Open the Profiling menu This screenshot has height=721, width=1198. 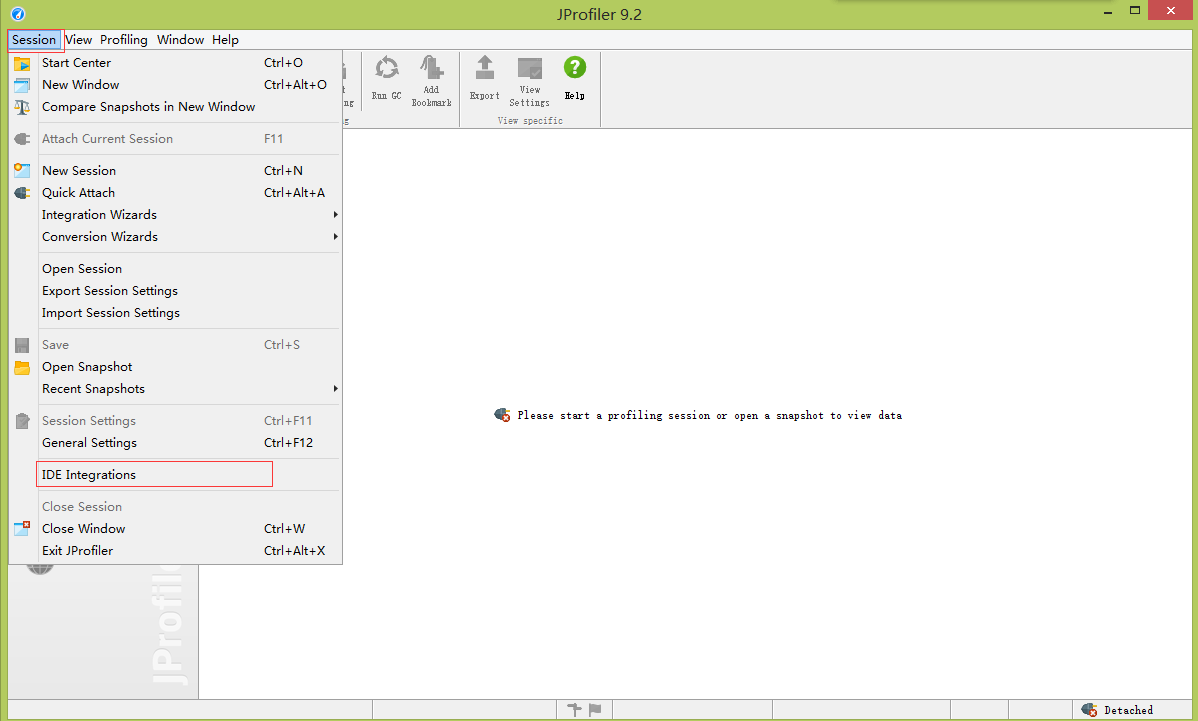tap(124, 40)
